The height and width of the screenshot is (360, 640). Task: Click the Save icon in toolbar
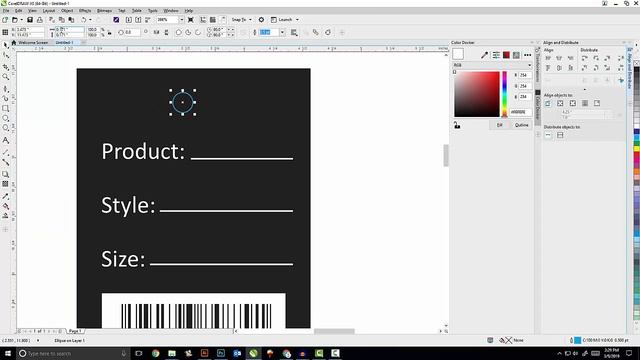30,20
